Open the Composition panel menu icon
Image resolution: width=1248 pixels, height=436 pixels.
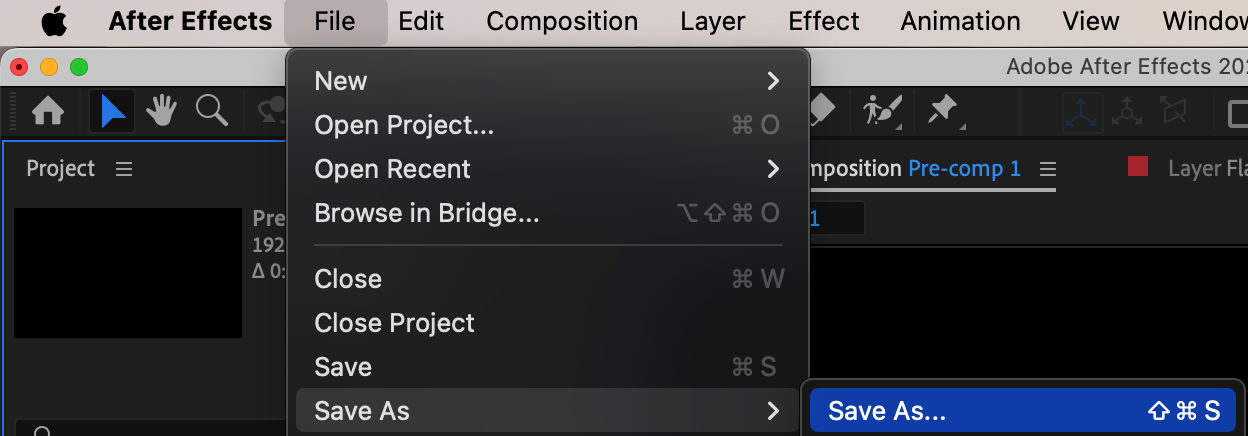click(x=1047, y=168)
